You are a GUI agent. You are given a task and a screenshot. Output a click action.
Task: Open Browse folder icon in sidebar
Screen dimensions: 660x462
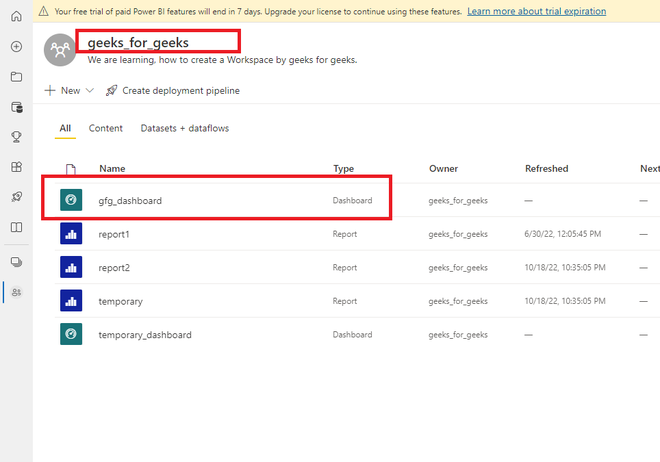[x=16, y=77]
